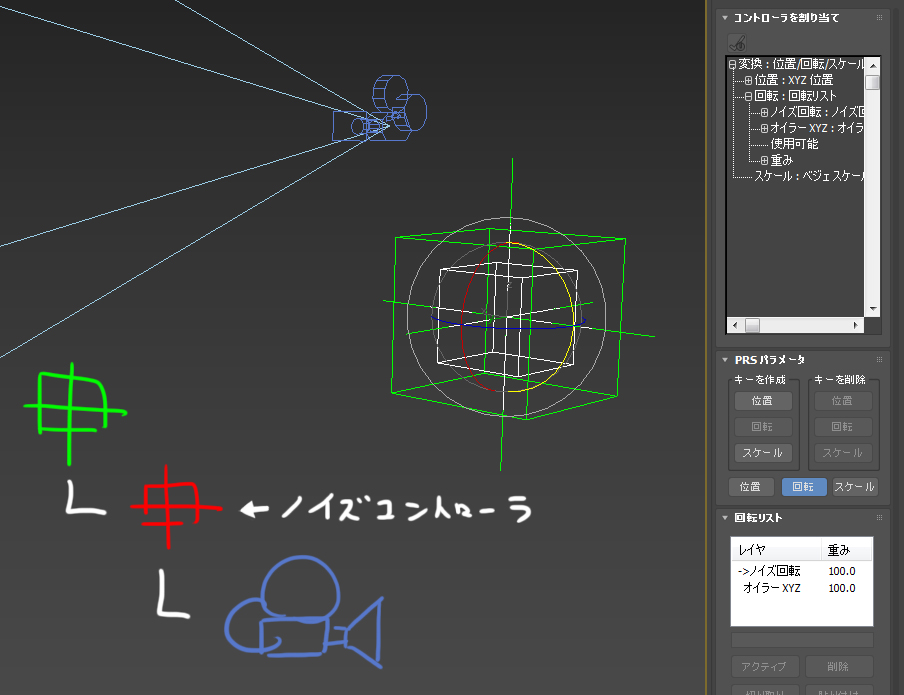Switch to the スケール PRS toggle at bottom row
The height and width of the screenshot is (695, 904).
pos(855,487)
